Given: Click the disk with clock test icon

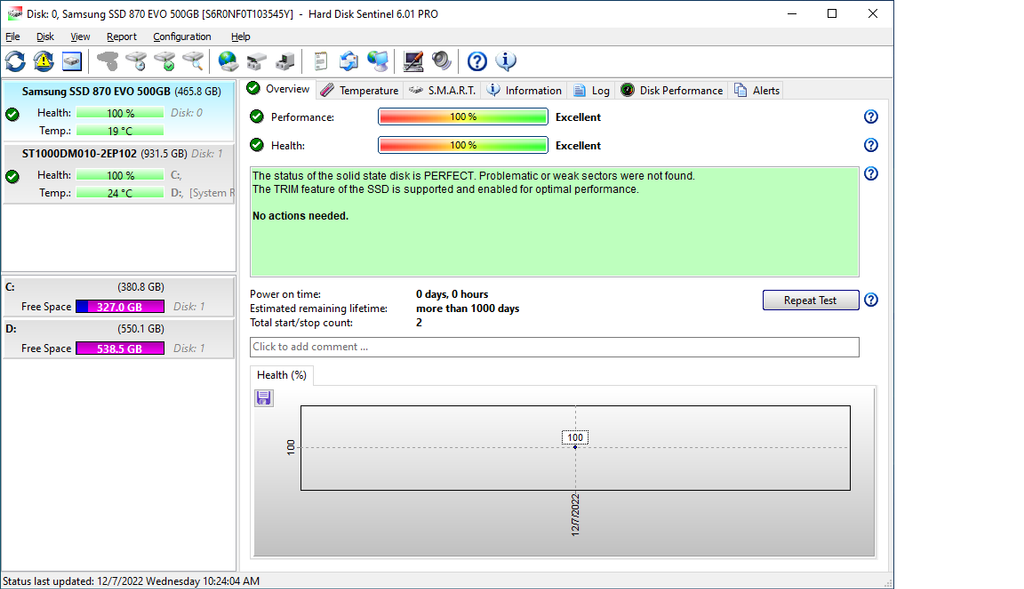Looking at the screenshot, I should pyautogui.click(x=136, y=61).
